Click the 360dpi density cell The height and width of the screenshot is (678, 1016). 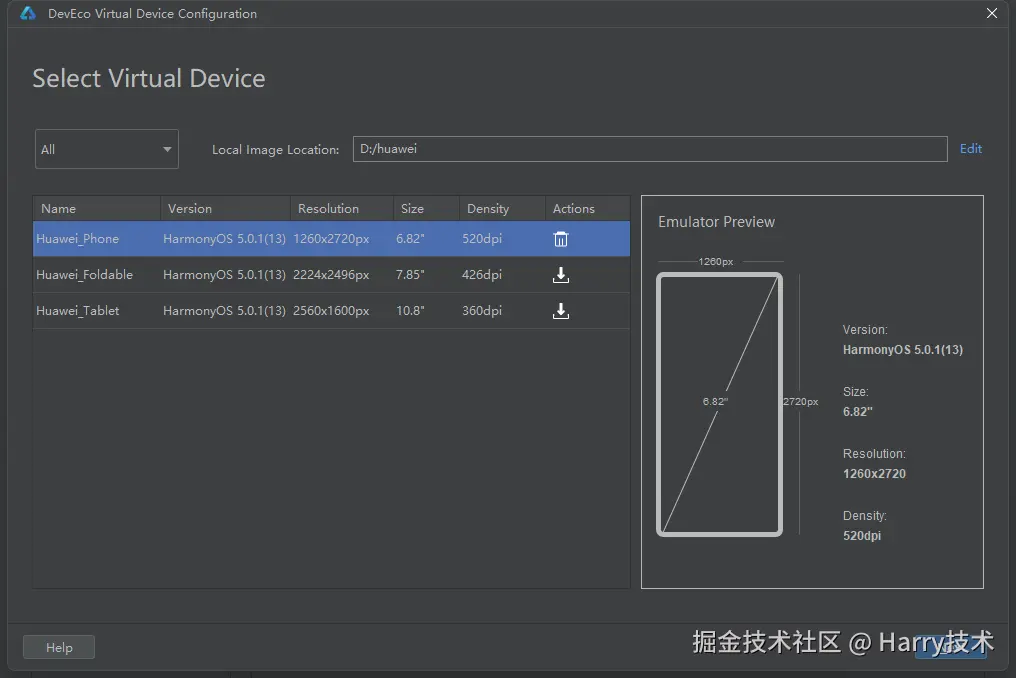481,310
